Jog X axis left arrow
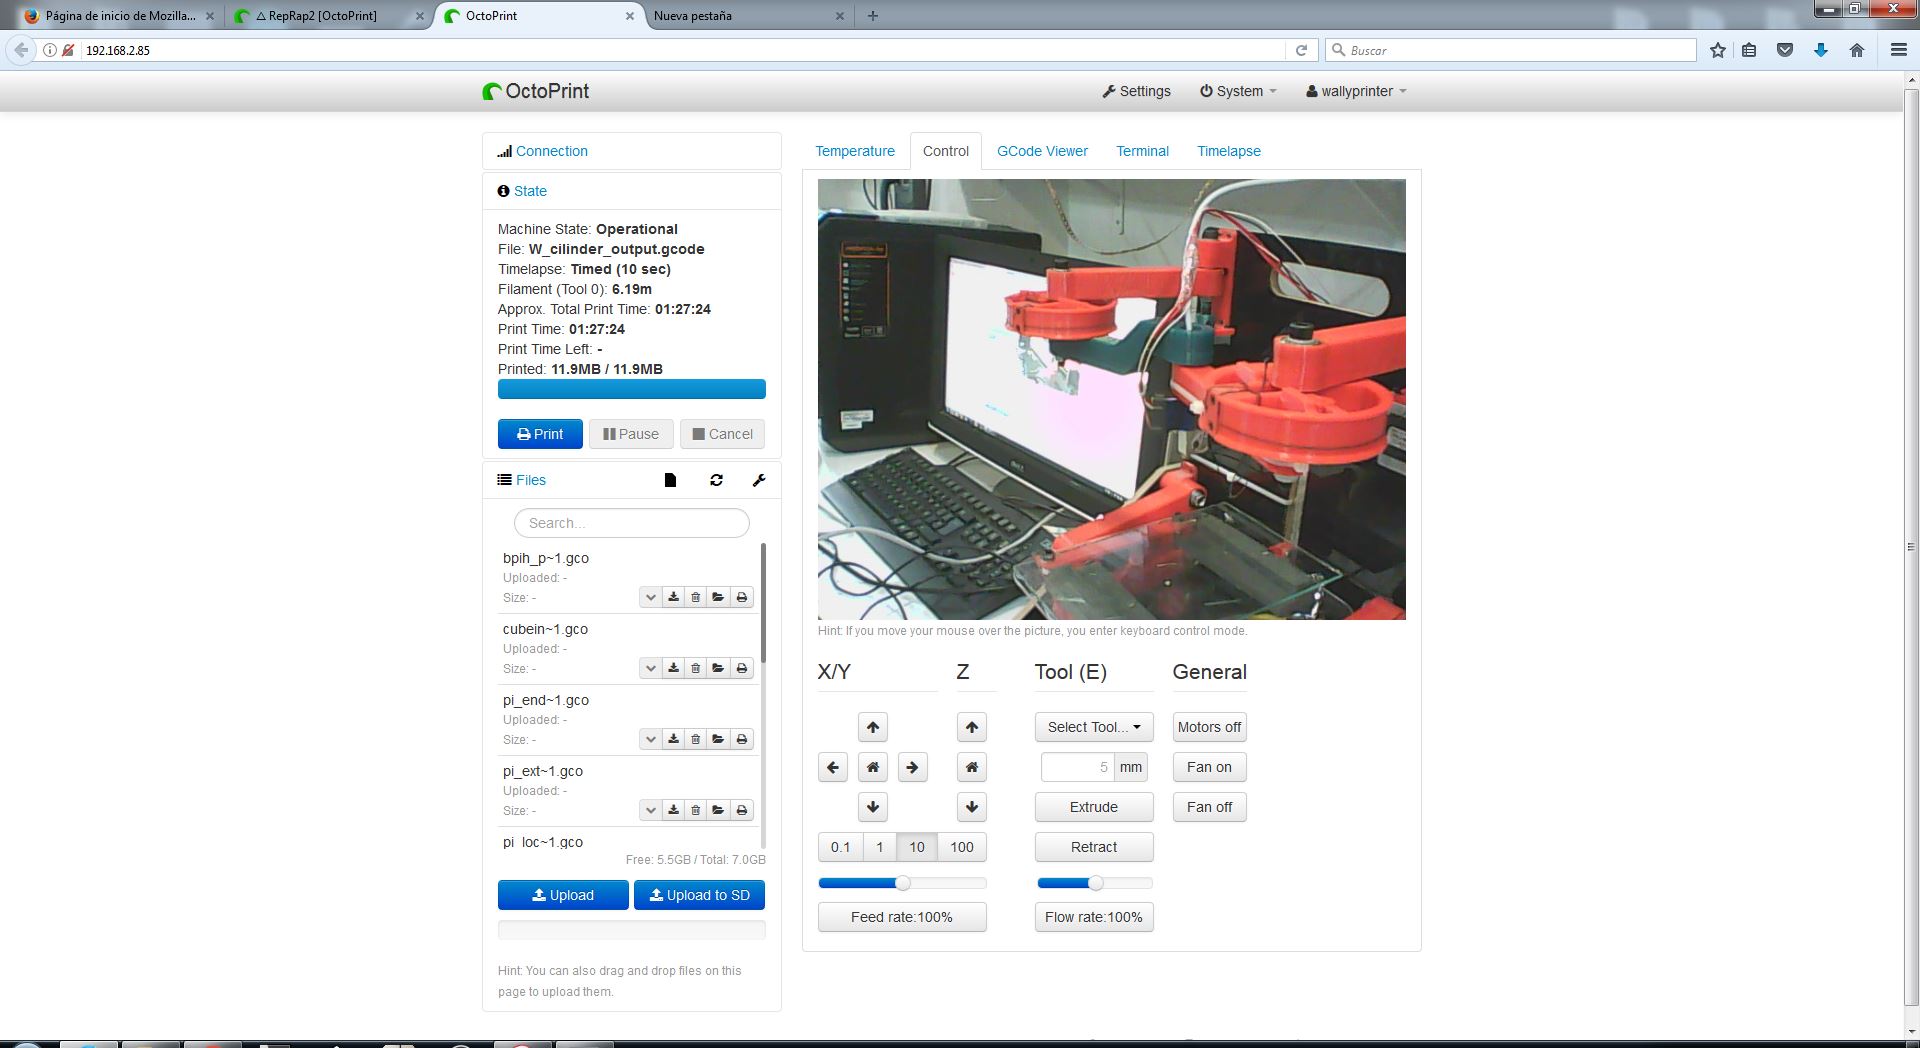The width and height of the screenshot is (1920, 1048). click(833, 767)
